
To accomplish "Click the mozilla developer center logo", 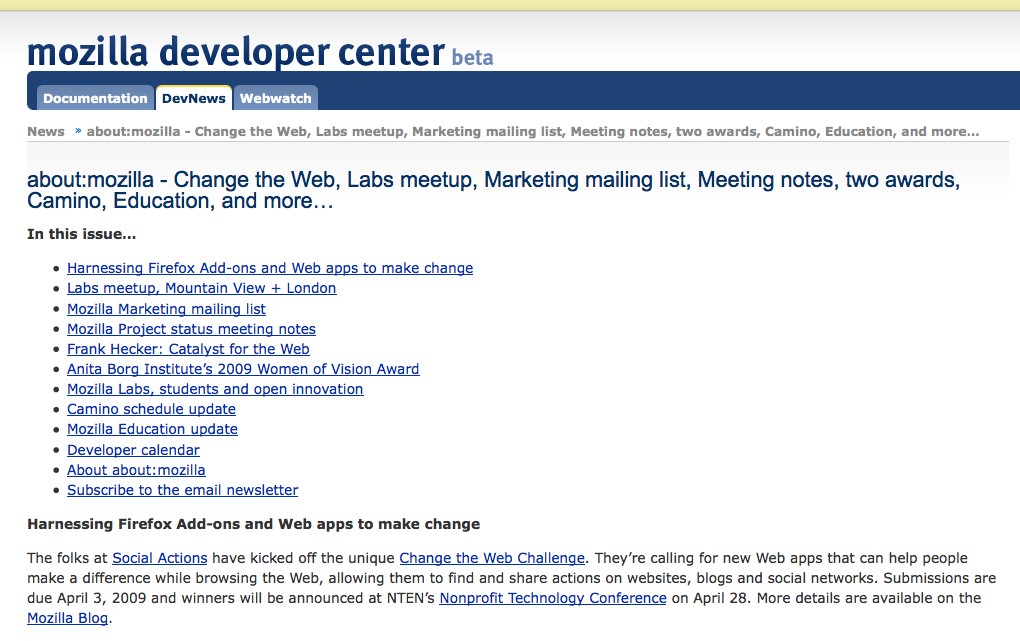I will [236, 52].
